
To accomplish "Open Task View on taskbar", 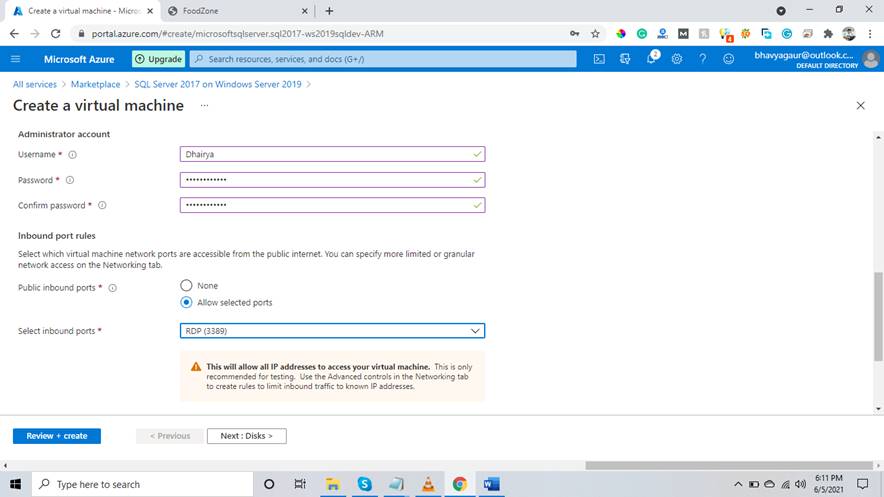I will point(300,484).
